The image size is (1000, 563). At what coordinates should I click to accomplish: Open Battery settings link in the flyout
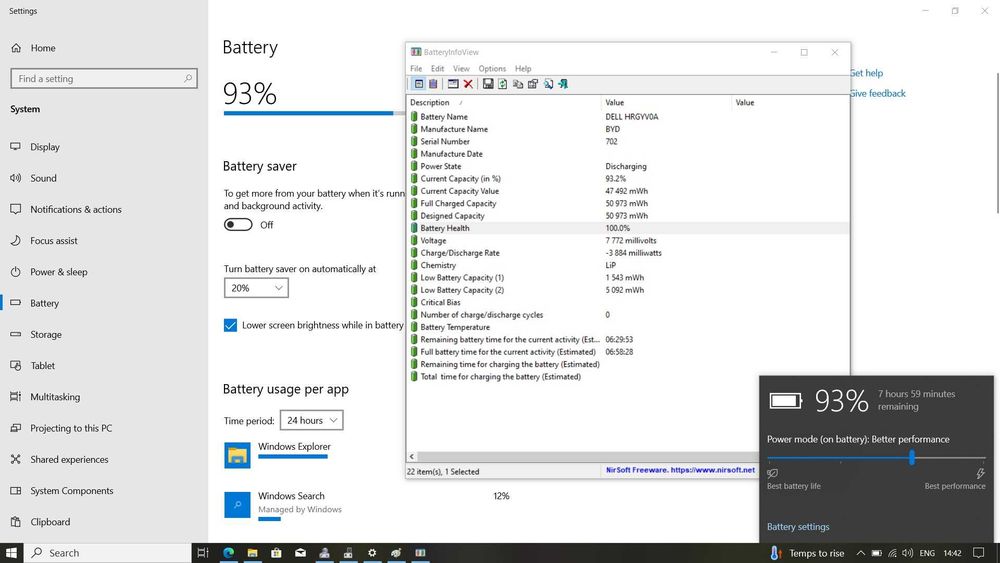click(798, 527)
